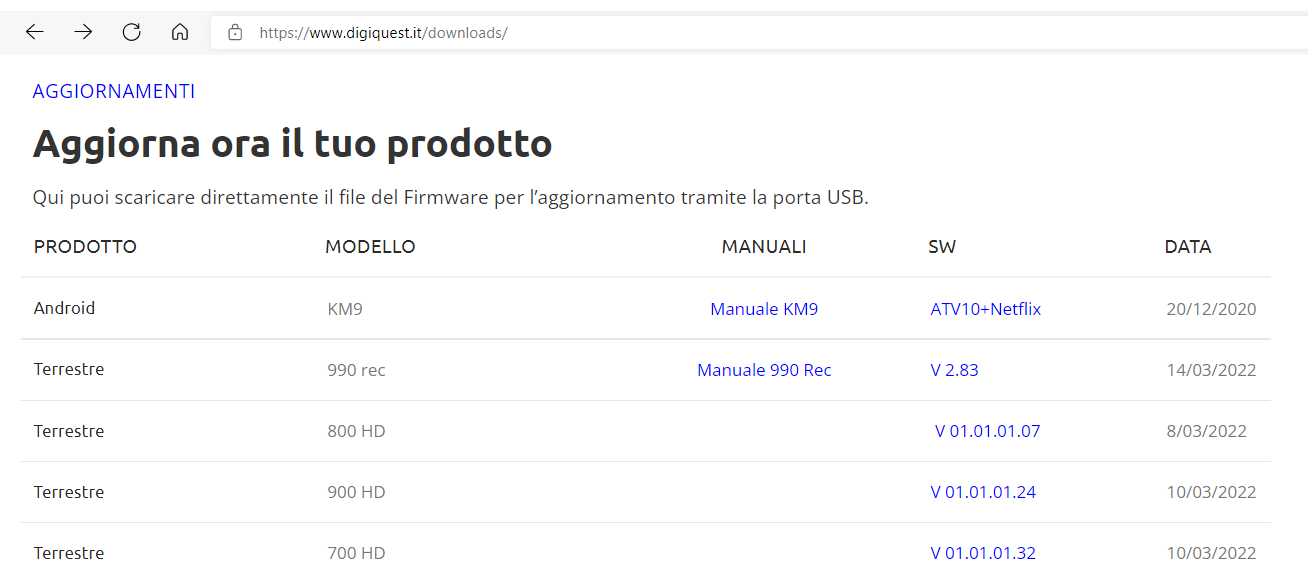Reload the page using the refresh icon

pyautogui.click(x=131, y=31)
